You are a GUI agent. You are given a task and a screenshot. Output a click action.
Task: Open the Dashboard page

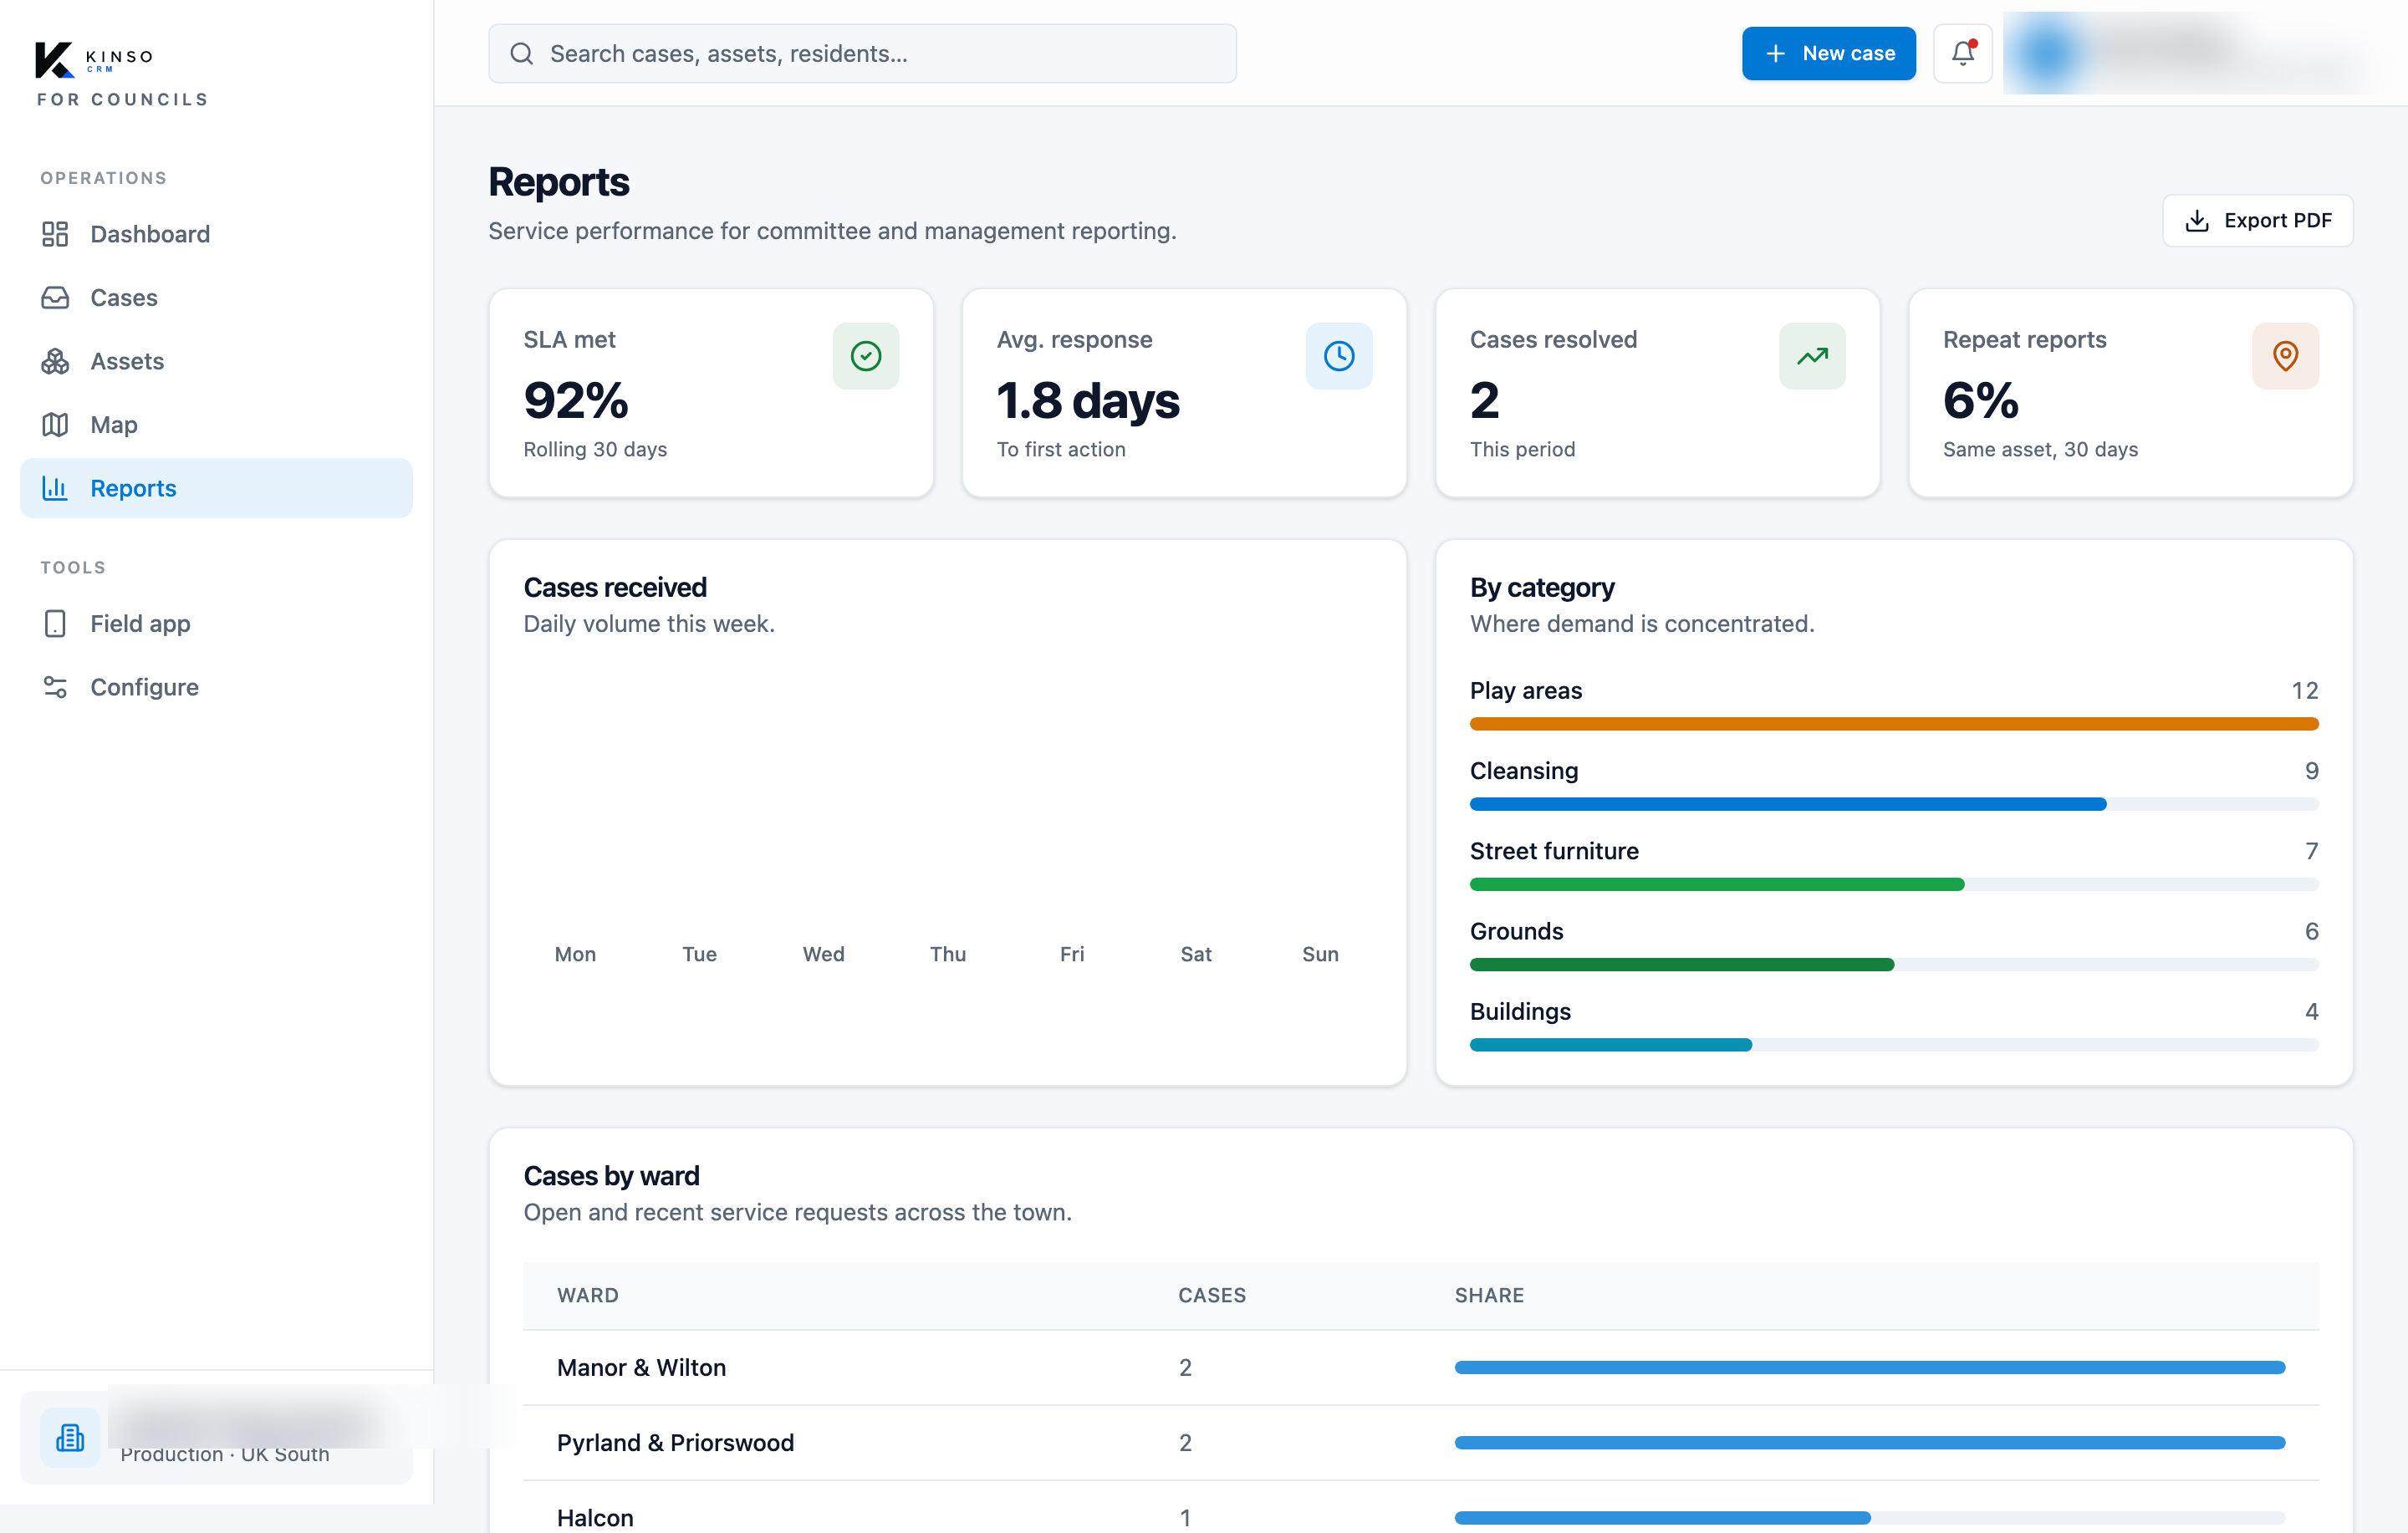click(x=216, y=234)
